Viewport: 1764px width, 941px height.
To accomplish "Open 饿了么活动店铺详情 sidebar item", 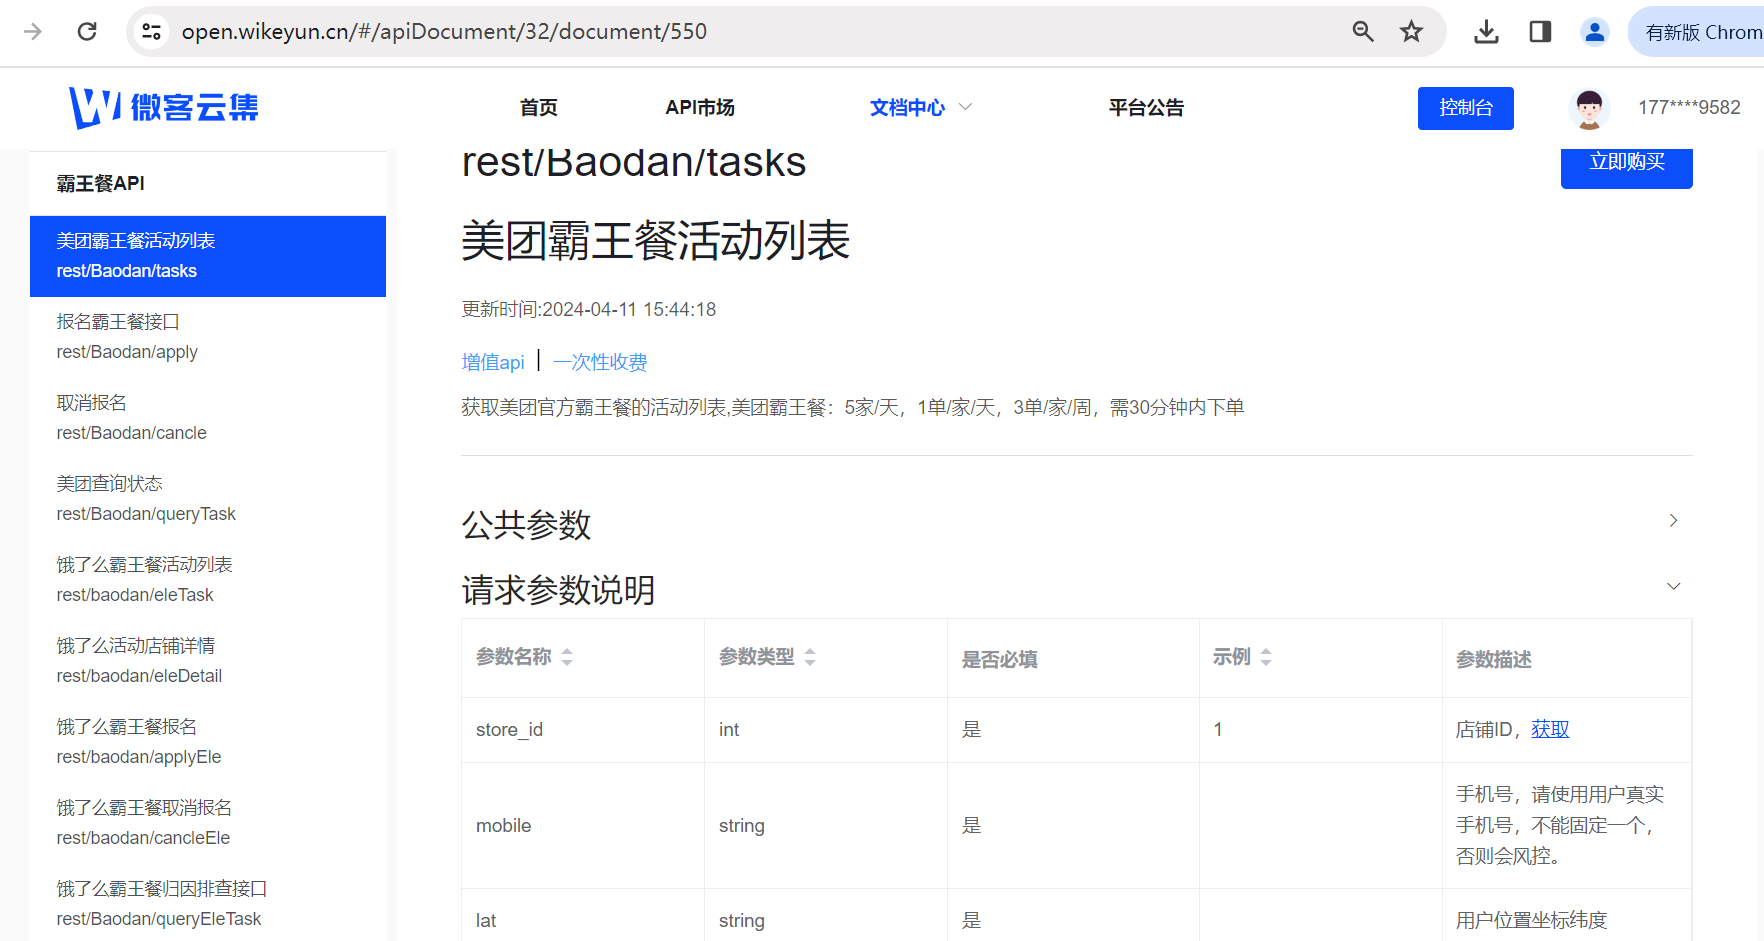I will (x=208, y=661).
